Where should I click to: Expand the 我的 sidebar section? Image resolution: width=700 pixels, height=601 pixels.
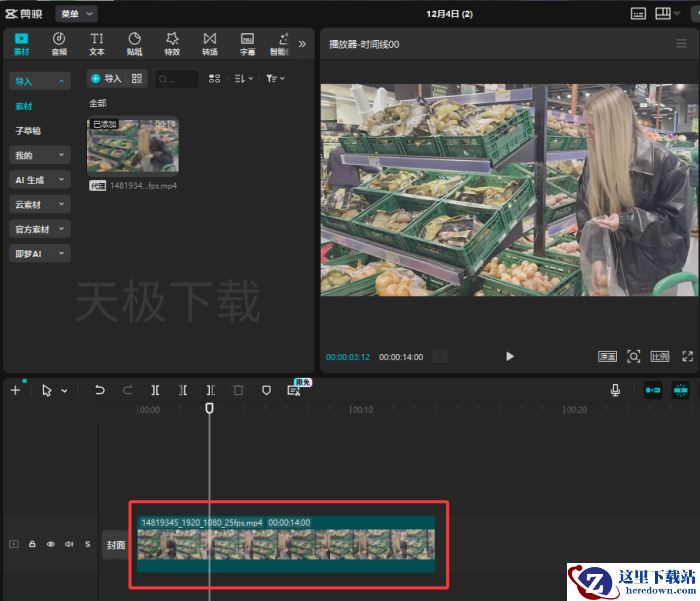pos(40,155)
